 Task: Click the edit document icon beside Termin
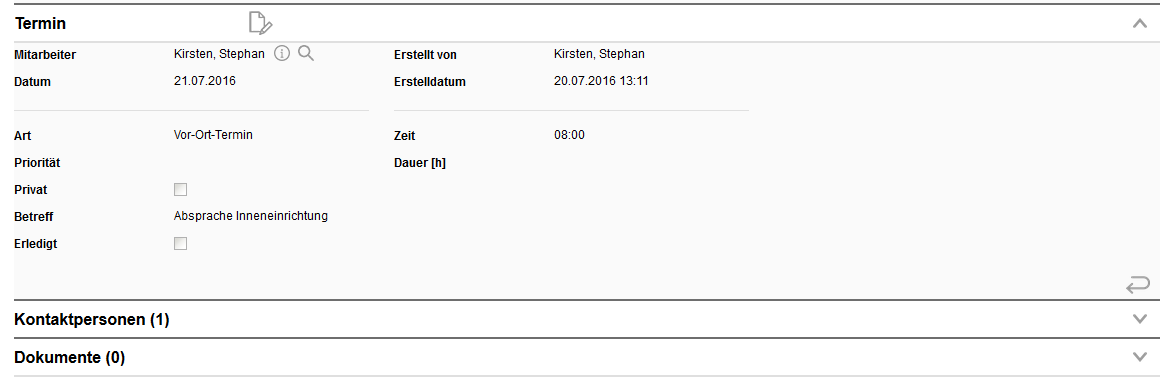pyautogui.click(x=260, y=23)
